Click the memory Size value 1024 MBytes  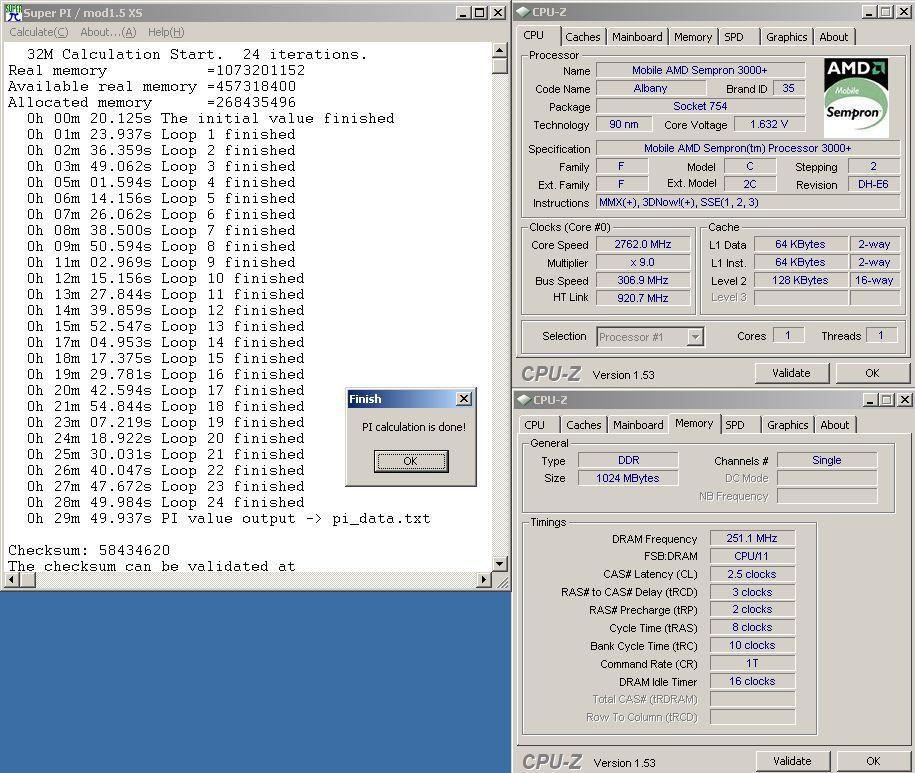click(x=628, y=478)
